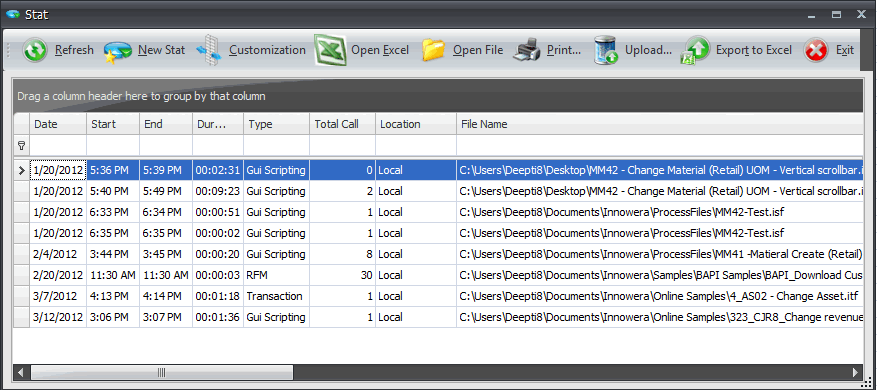This screenshot has width=877, height=390.
Task: Click the scroll right arrow
Action: 855,372
